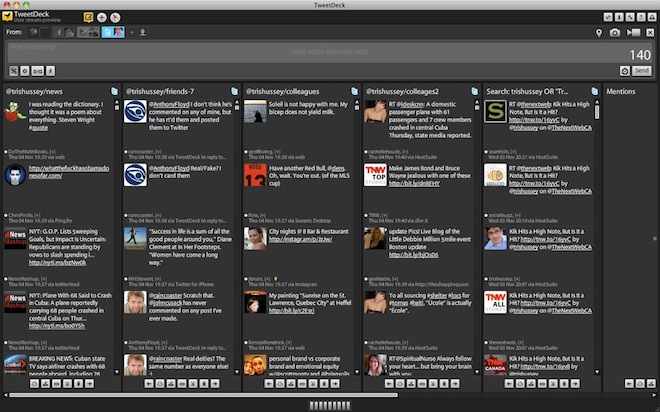Toggle the grey middle account in From row
The image size is (660, 412).
(88, 32)
